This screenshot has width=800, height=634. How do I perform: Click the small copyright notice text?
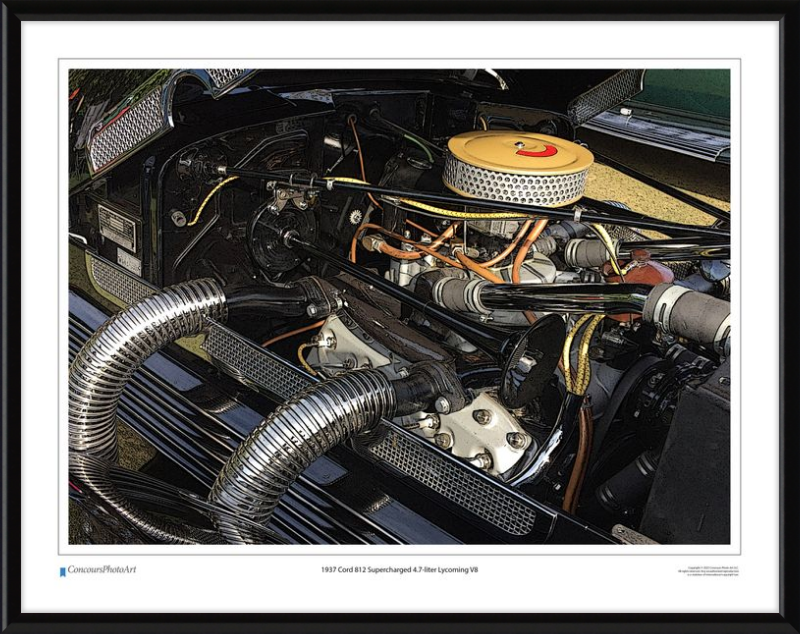click(708, 571)
